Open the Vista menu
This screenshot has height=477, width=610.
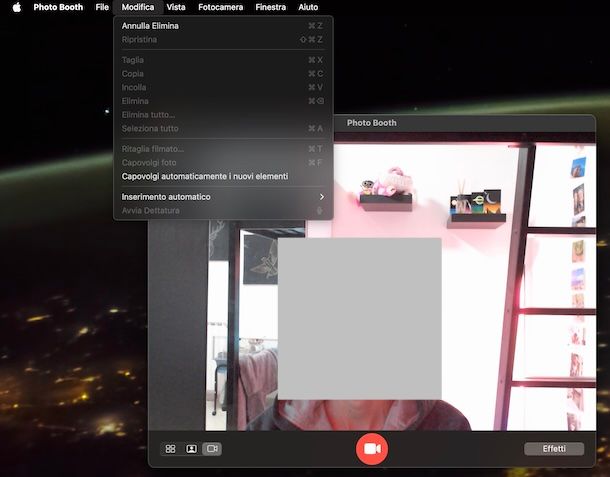click(x=176, y=7)
